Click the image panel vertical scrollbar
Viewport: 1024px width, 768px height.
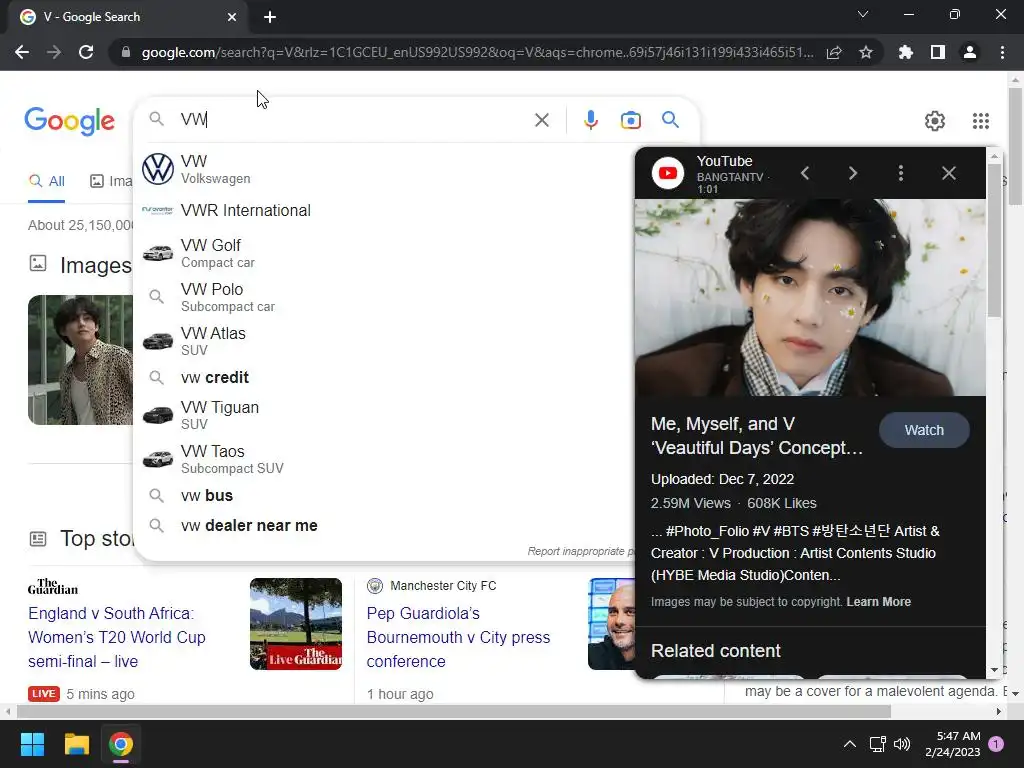pyautogui.click(x=994, y=241)
